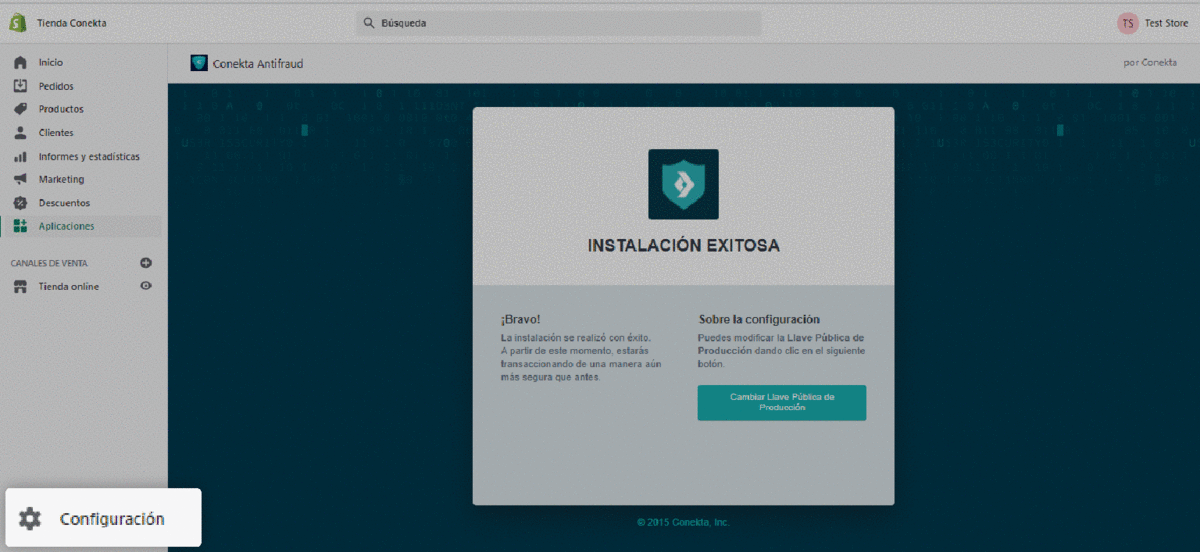Click the Informes bar chart icon
The height and width of the screenshot is (552, 1200).
[20, 156]
